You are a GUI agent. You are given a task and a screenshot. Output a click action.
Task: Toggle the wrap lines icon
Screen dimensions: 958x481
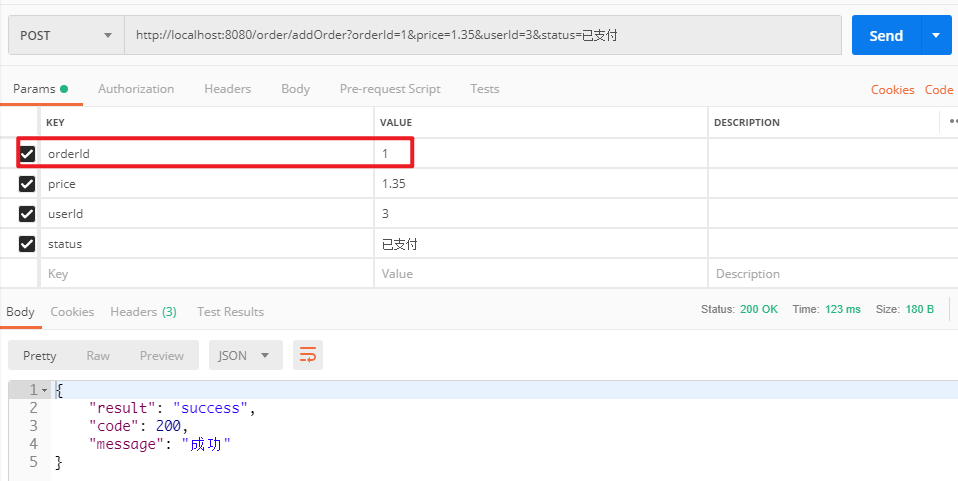pyautogui.click(x=308, y=355)
